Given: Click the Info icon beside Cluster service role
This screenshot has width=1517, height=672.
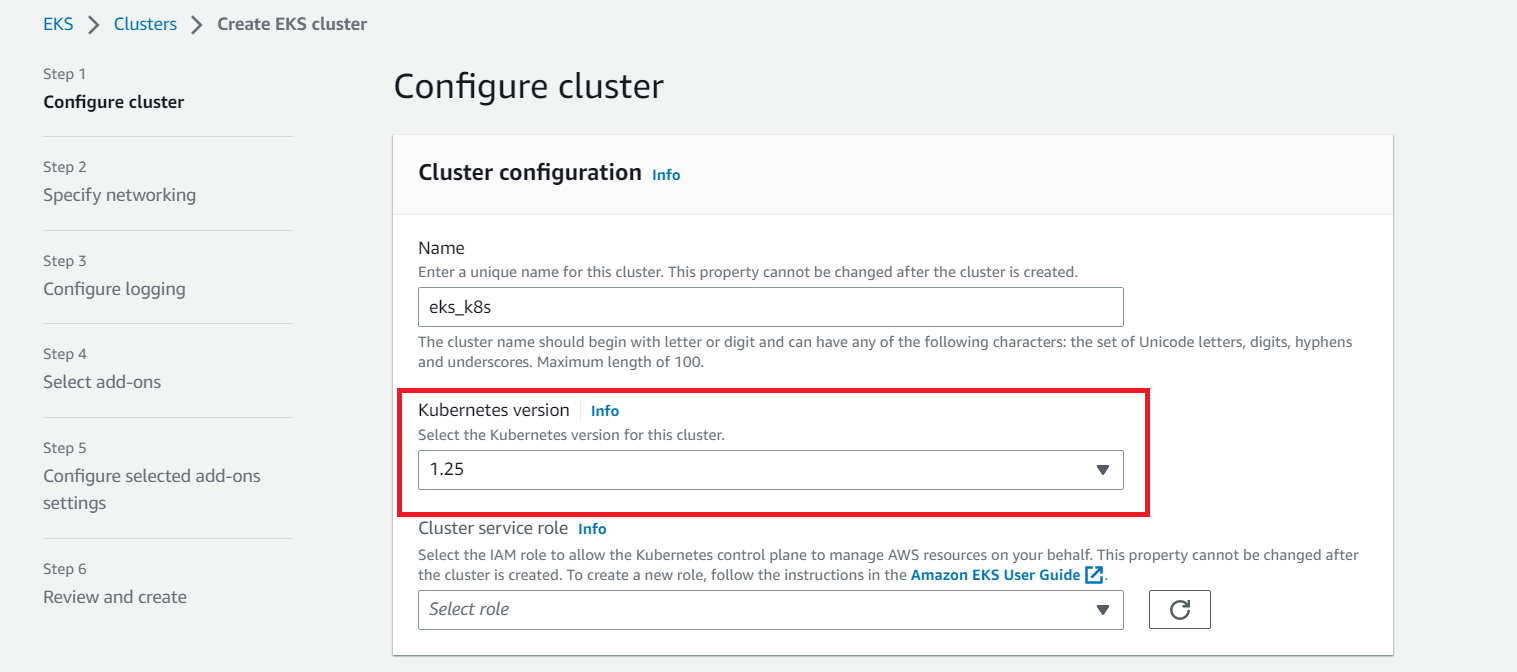Looking at the screenshot, I should pyautogui.click(x=592, y=528).
